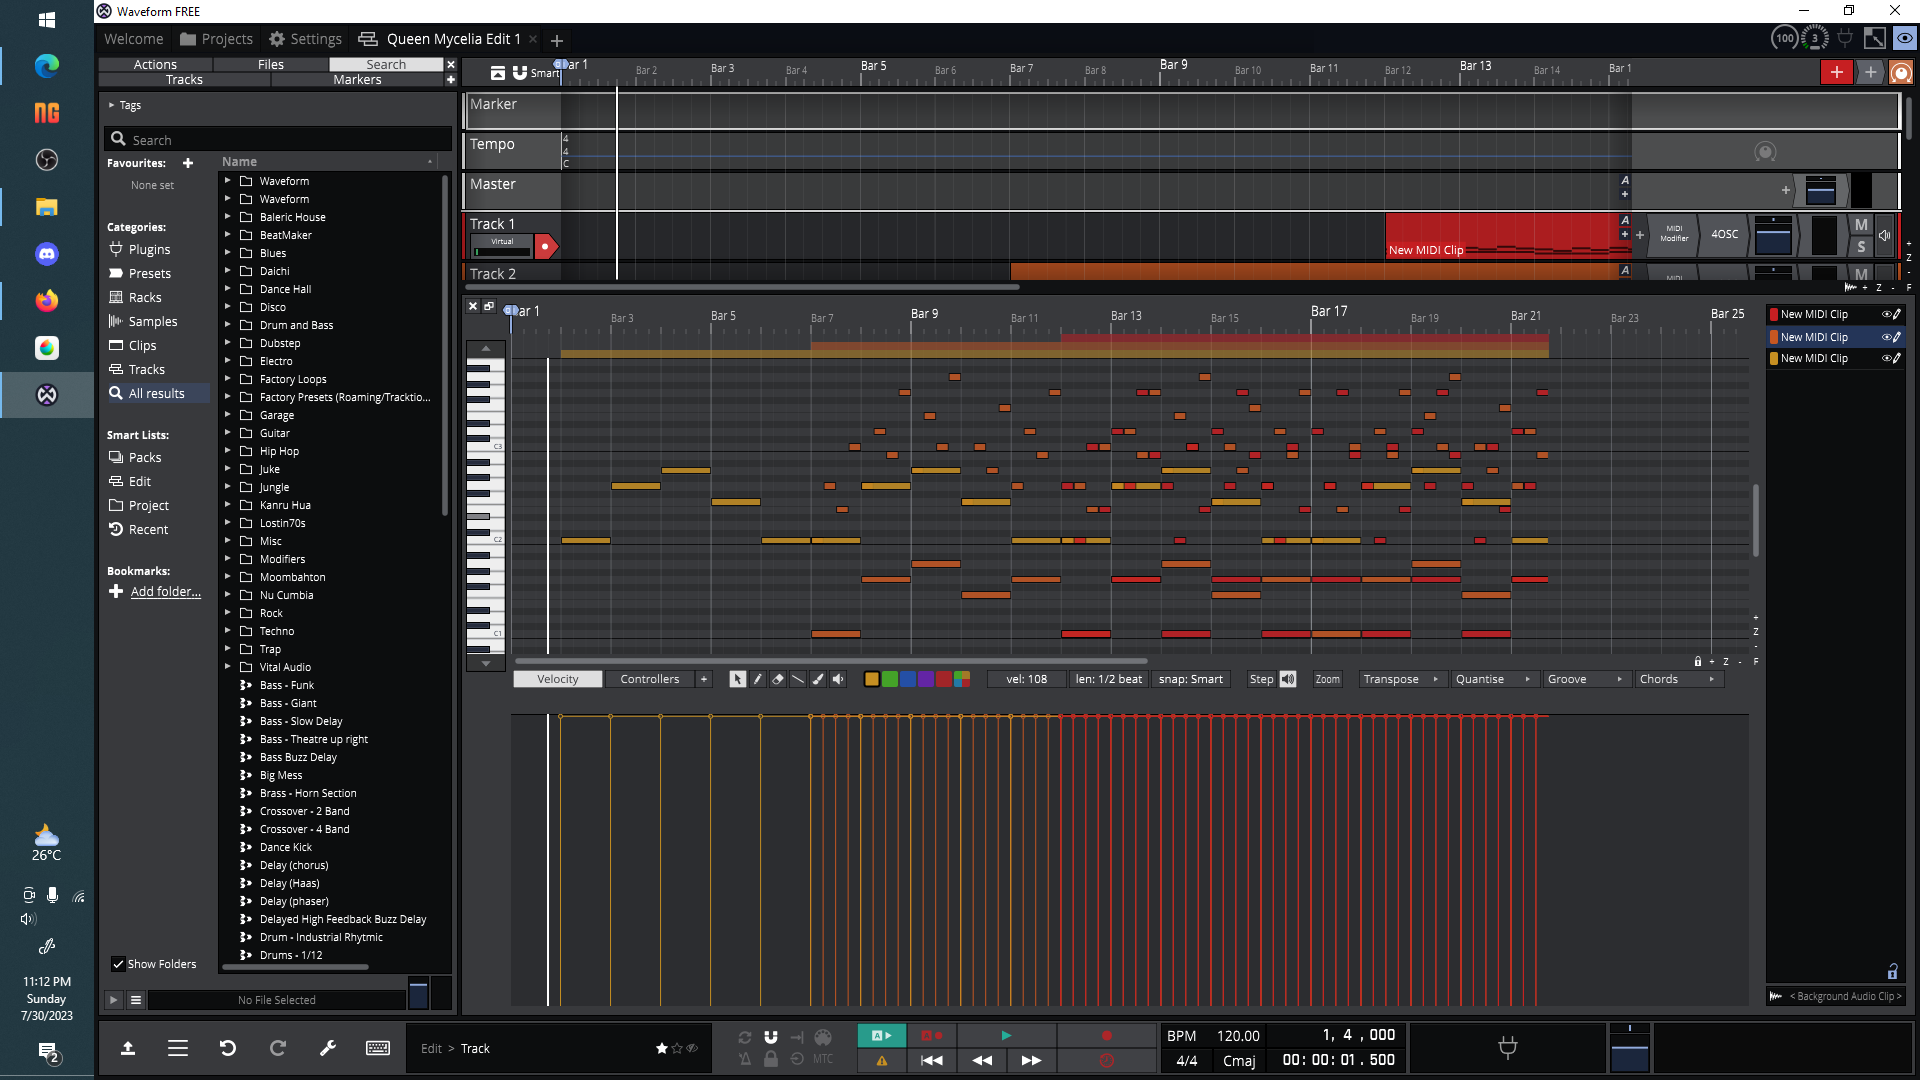Select the pencil draw tool in MIDI editor
Viewport: 1920px width, 1080px height.
[x=758, y=680]
